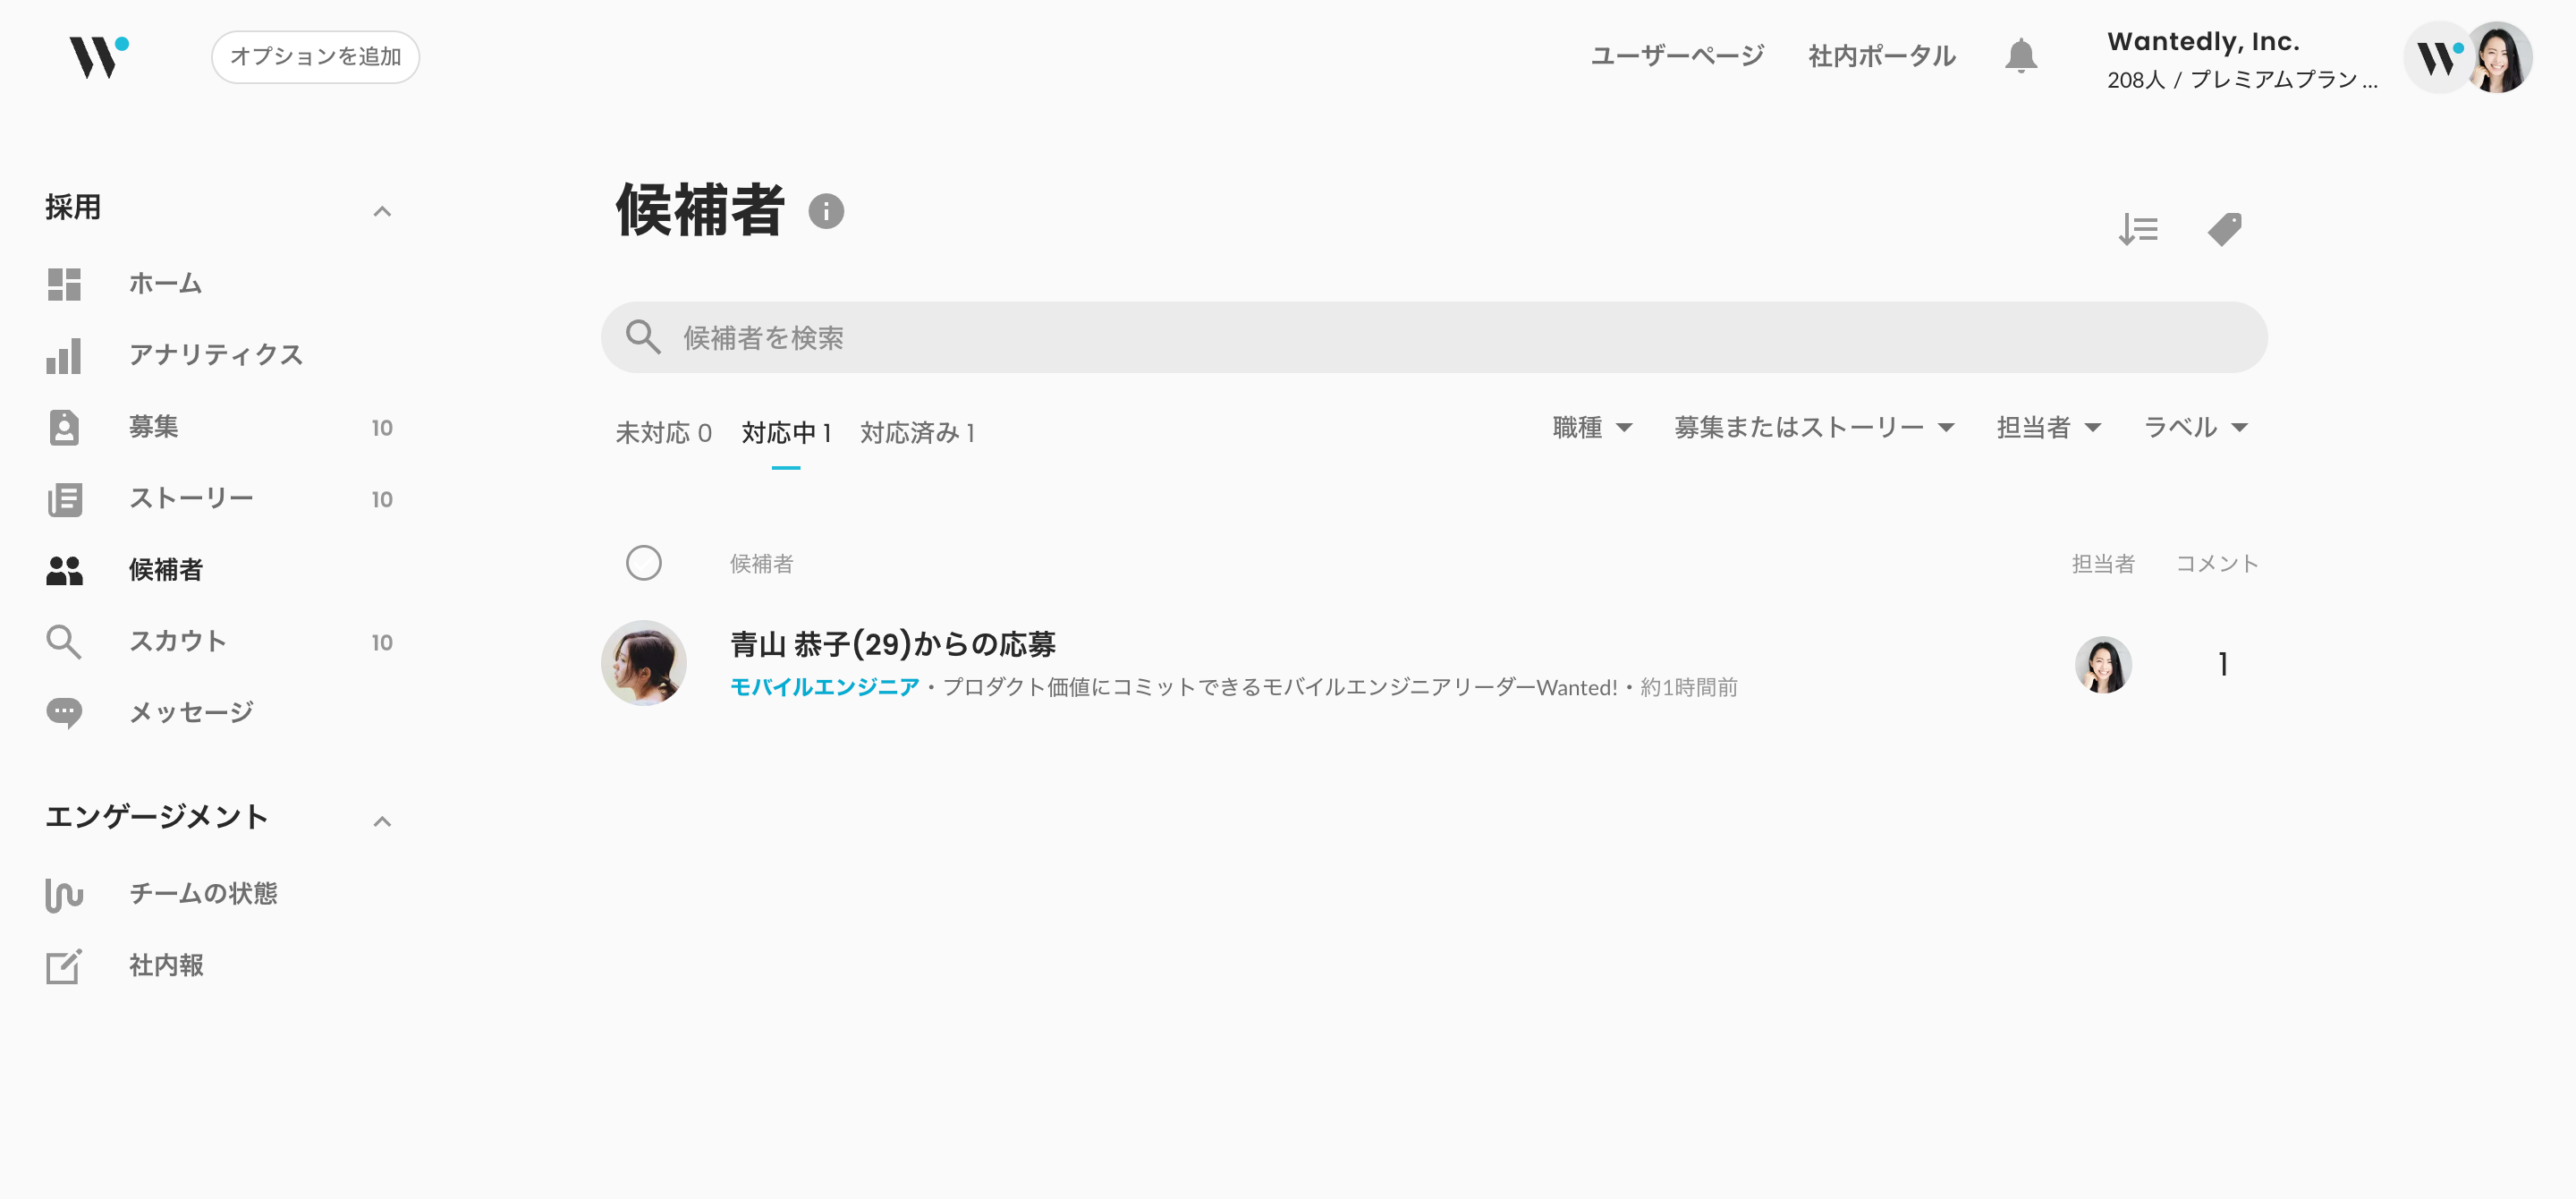Click the 担当者 column header
This screenshot has width=2576, height=1199.
2103,564
